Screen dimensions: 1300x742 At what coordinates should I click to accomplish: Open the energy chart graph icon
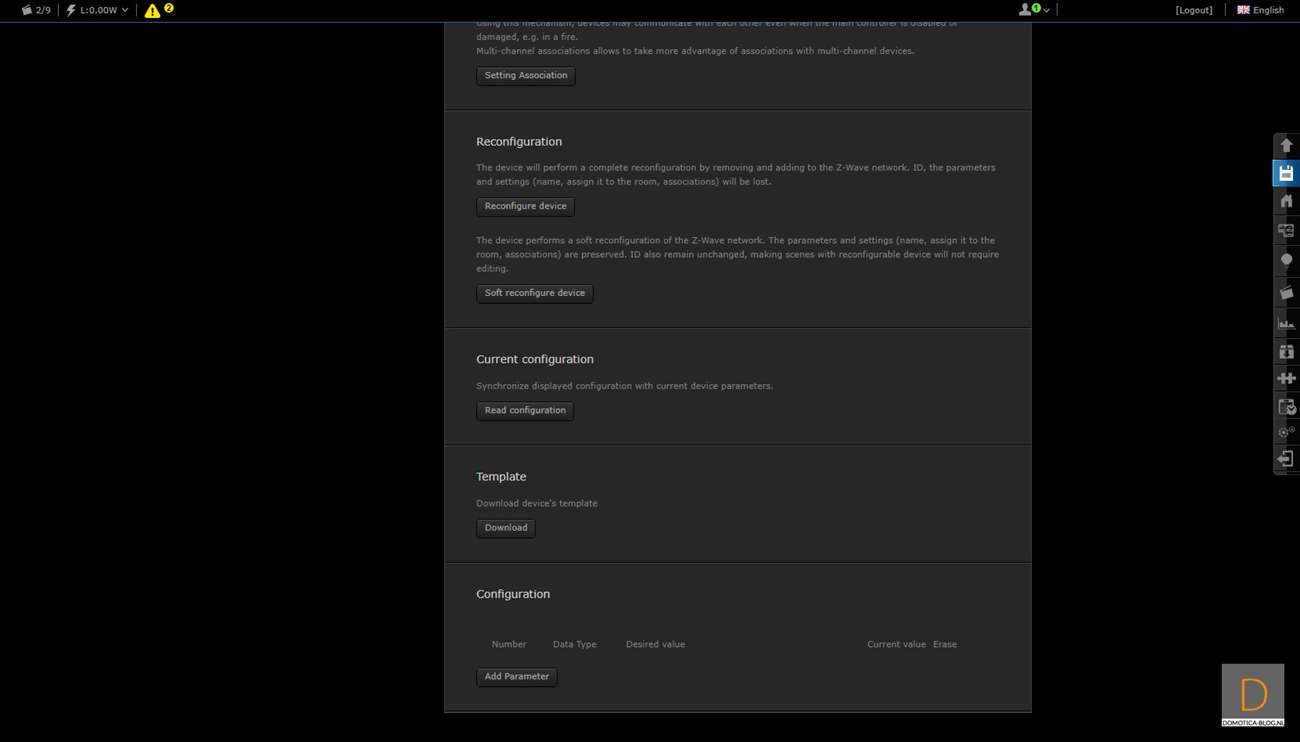1286,323
